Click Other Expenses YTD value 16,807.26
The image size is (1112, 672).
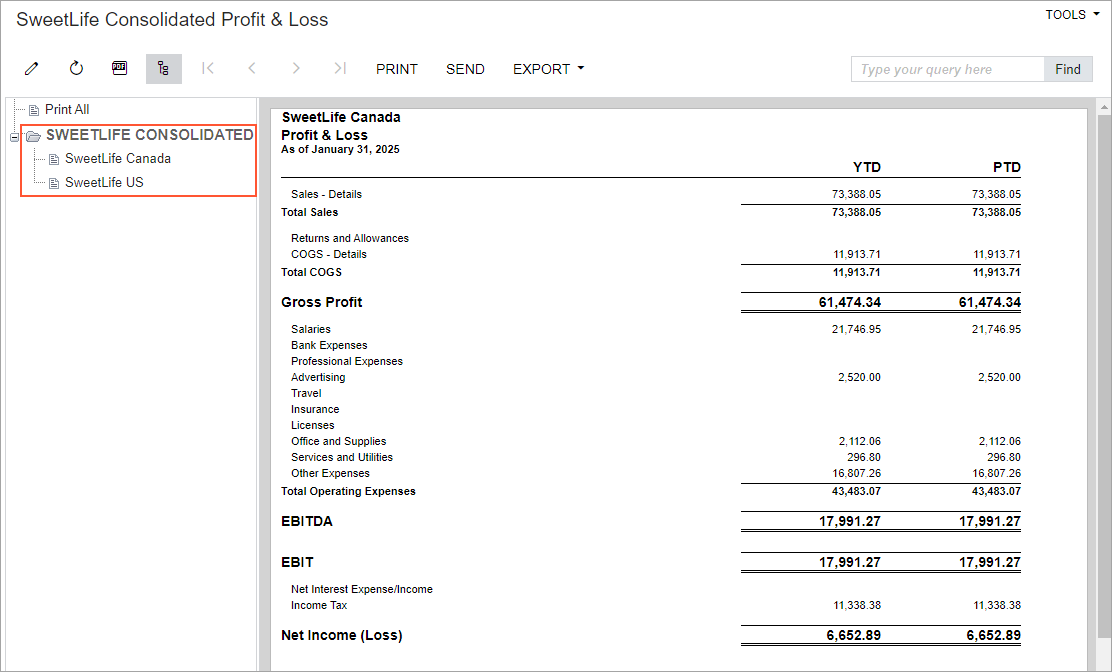857,473
